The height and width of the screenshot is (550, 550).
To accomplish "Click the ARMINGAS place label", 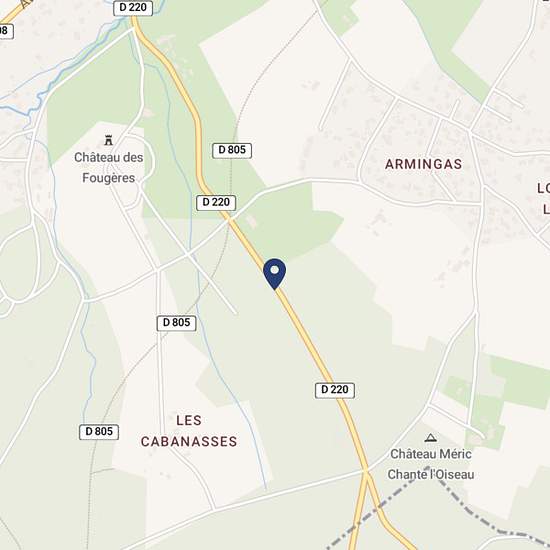I will (x=423, y=164).
